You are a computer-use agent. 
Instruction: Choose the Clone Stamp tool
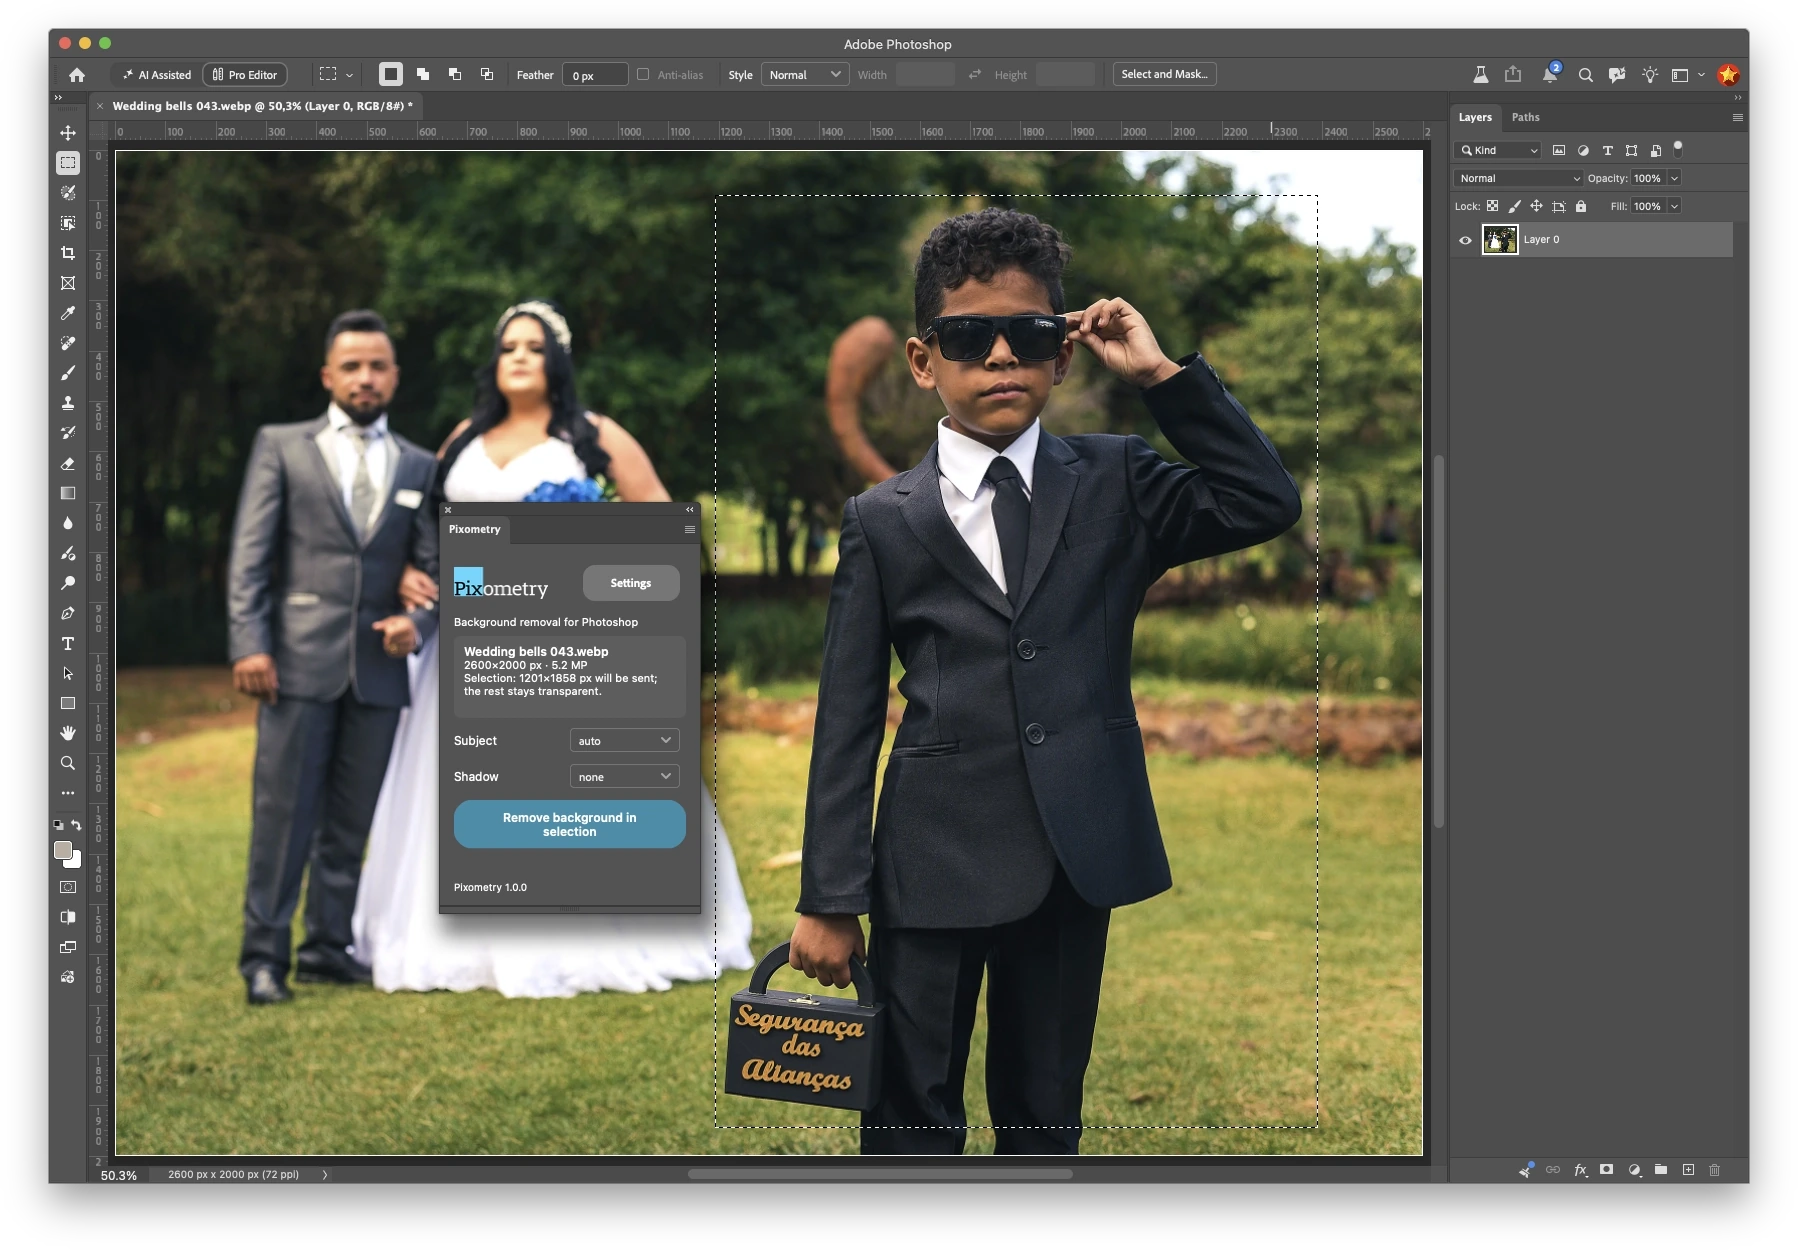[68, 403]
